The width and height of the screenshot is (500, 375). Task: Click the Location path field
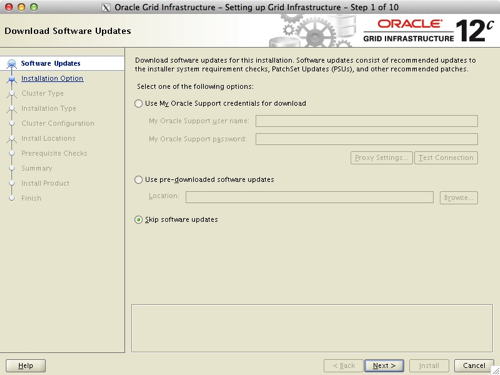(x=309, y=197)
